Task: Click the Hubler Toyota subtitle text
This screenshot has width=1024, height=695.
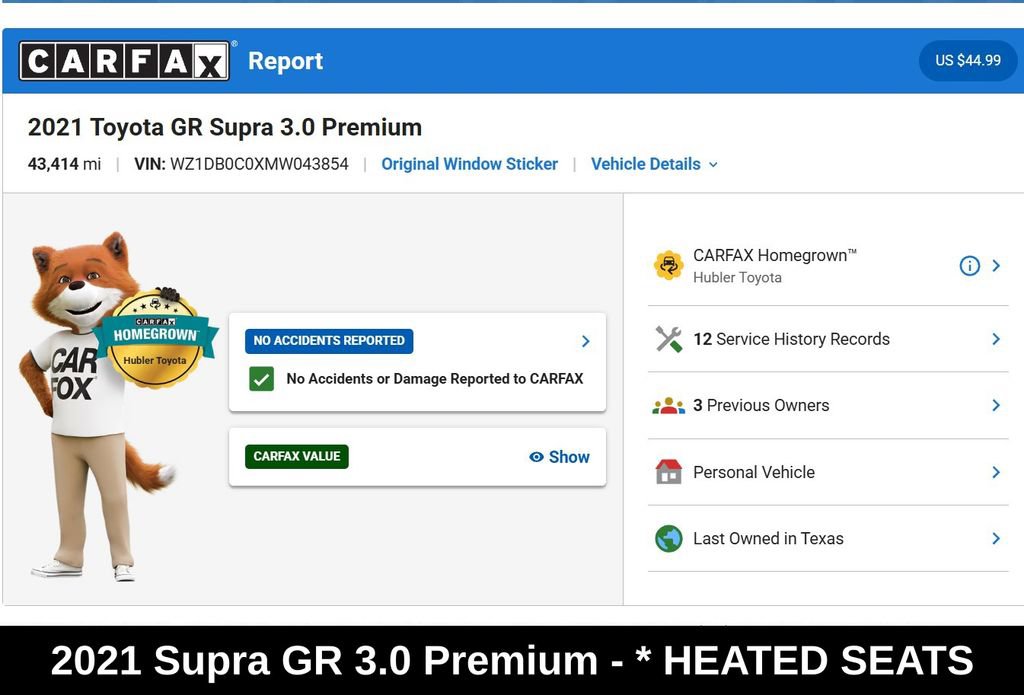Action: (737, 278)
